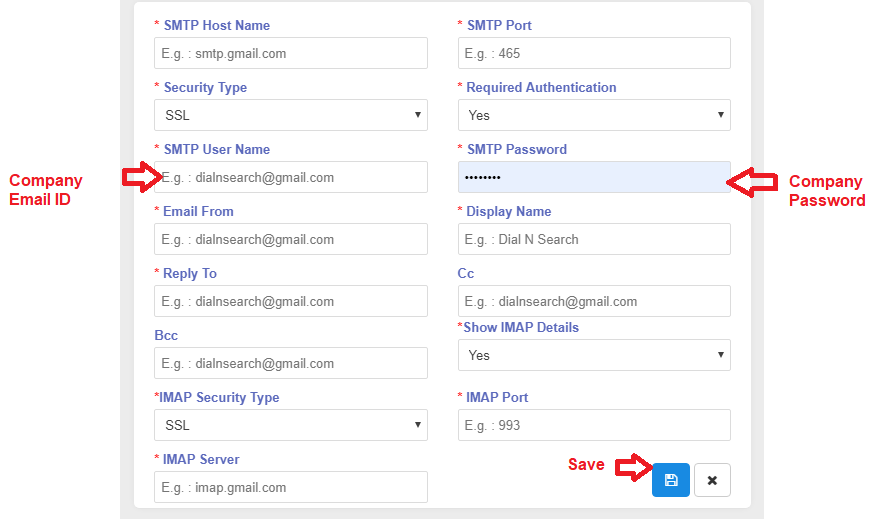
Task: Select the SMTP User Name field
Action: pyautogui.click(x=290, y=177)
